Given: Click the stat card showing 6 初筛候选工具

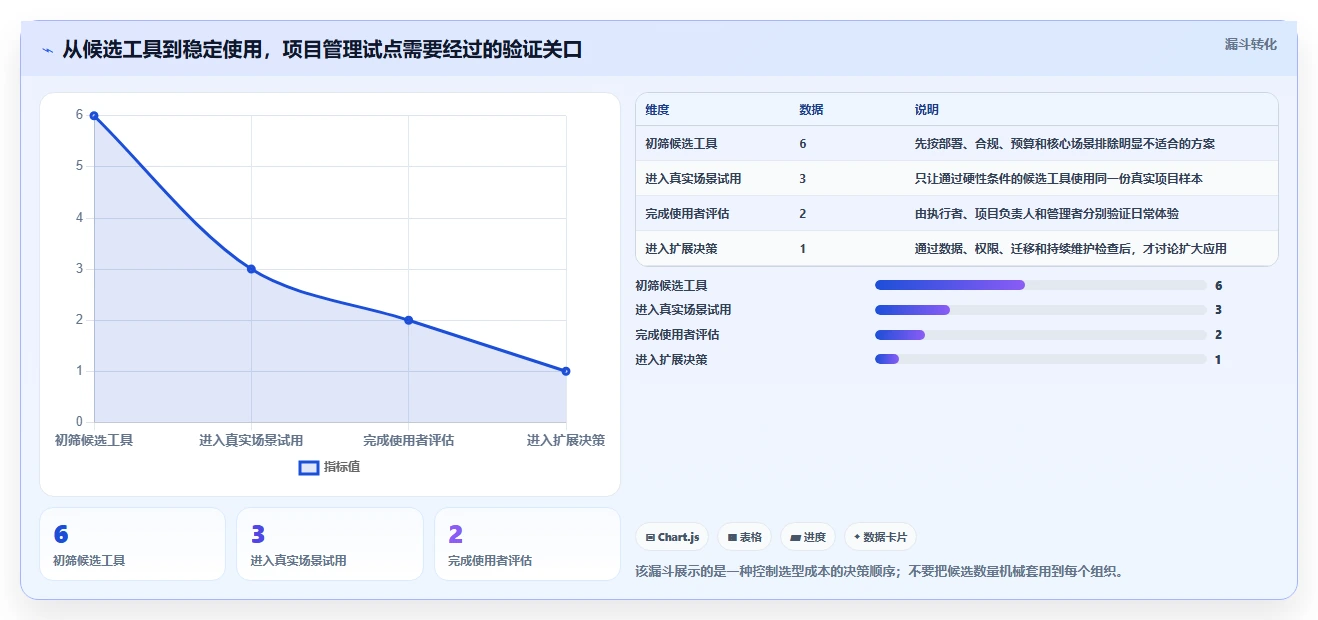Looking at the screenshot, I should click(x=133, y=544).
